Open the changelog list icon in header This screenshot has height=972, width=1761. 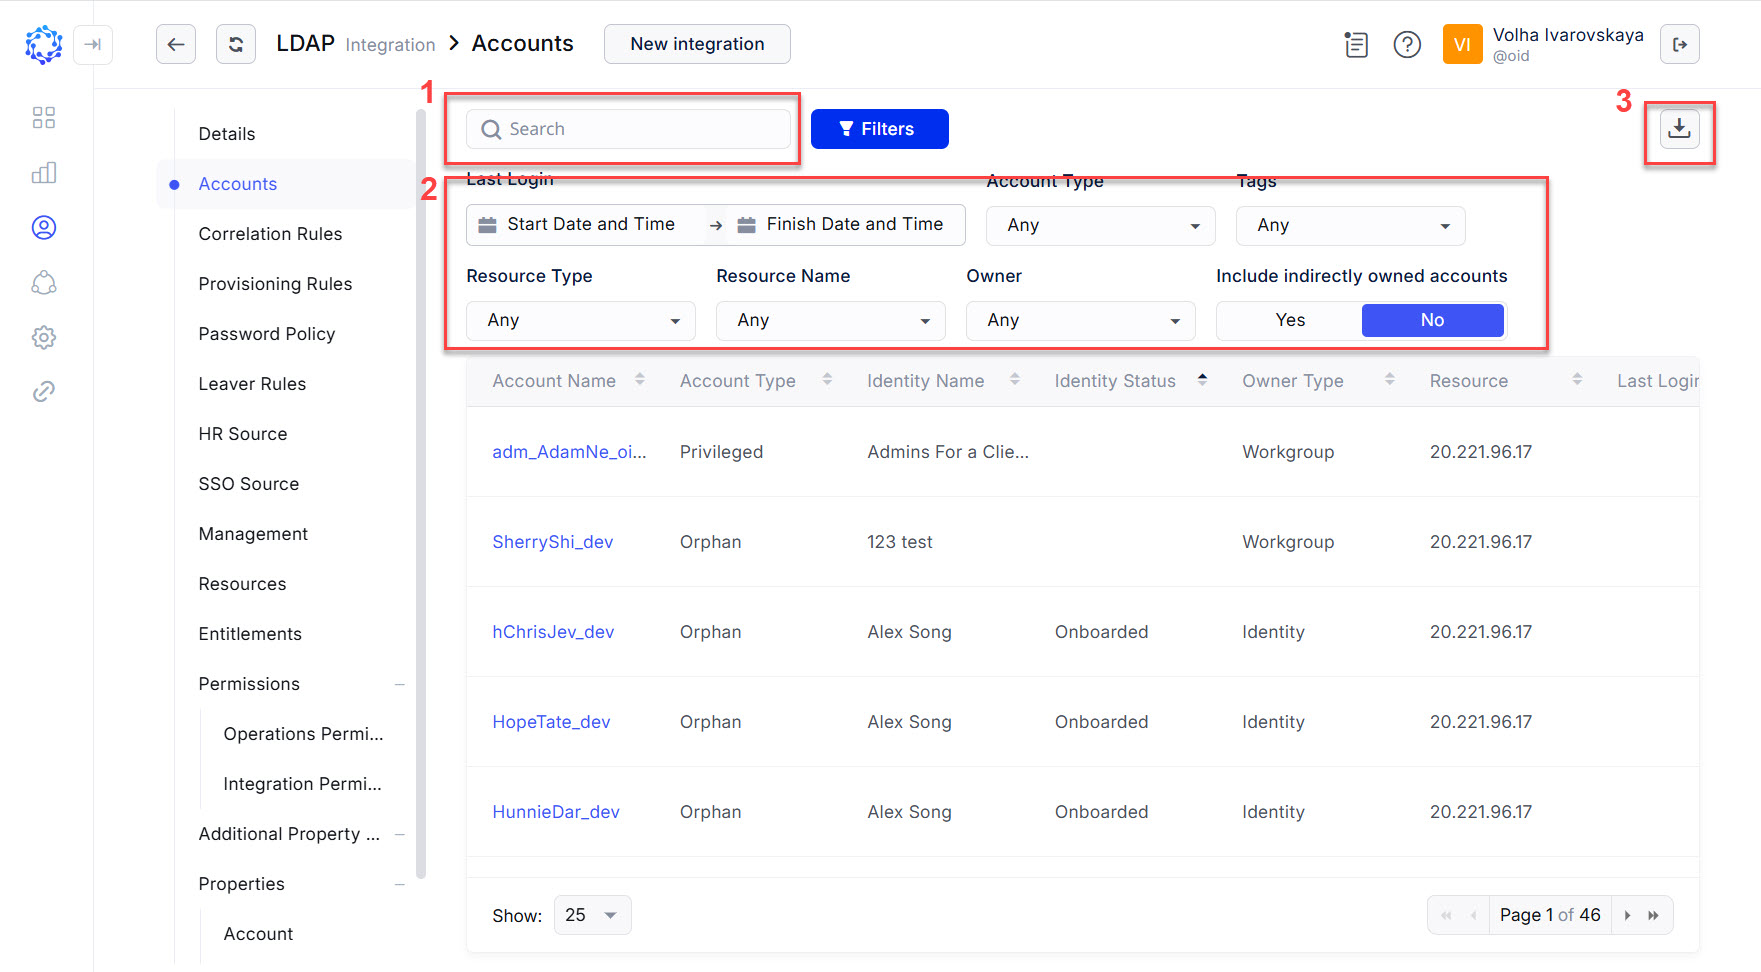[1356, 44]
